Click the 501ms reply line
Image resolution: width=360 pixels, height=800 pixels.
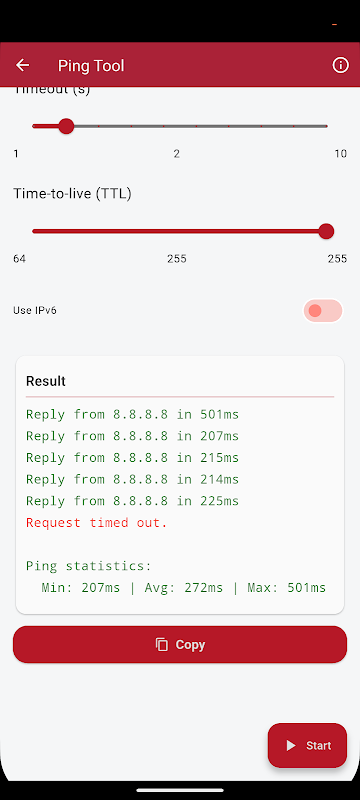pyautogui.click(x=133, y=414)
